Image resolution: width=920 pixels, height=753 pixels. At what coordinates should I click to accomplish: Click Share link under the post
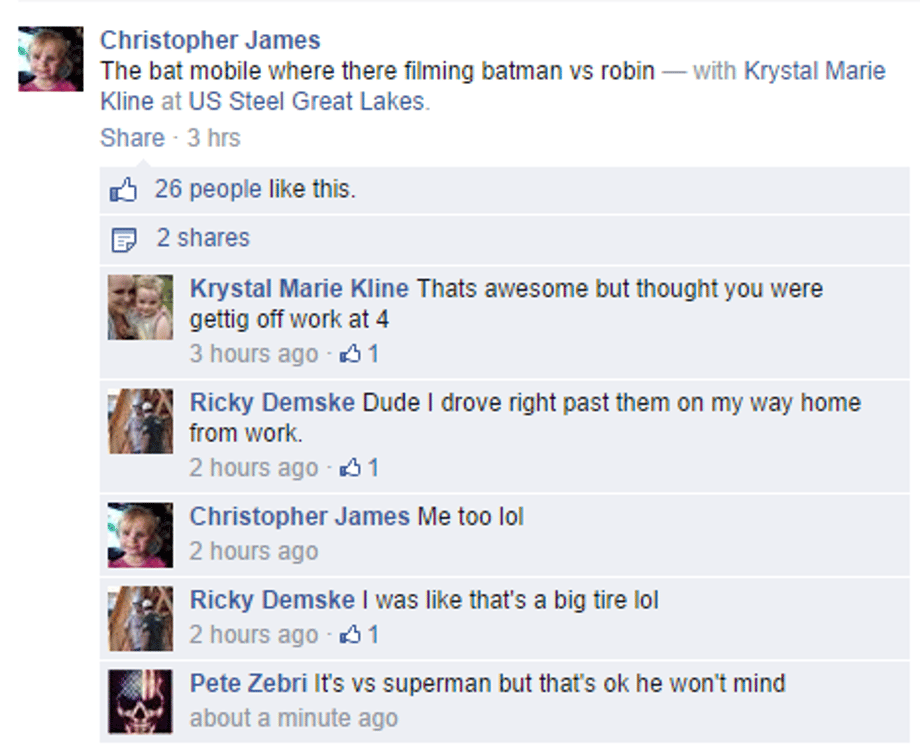(132, 138)
